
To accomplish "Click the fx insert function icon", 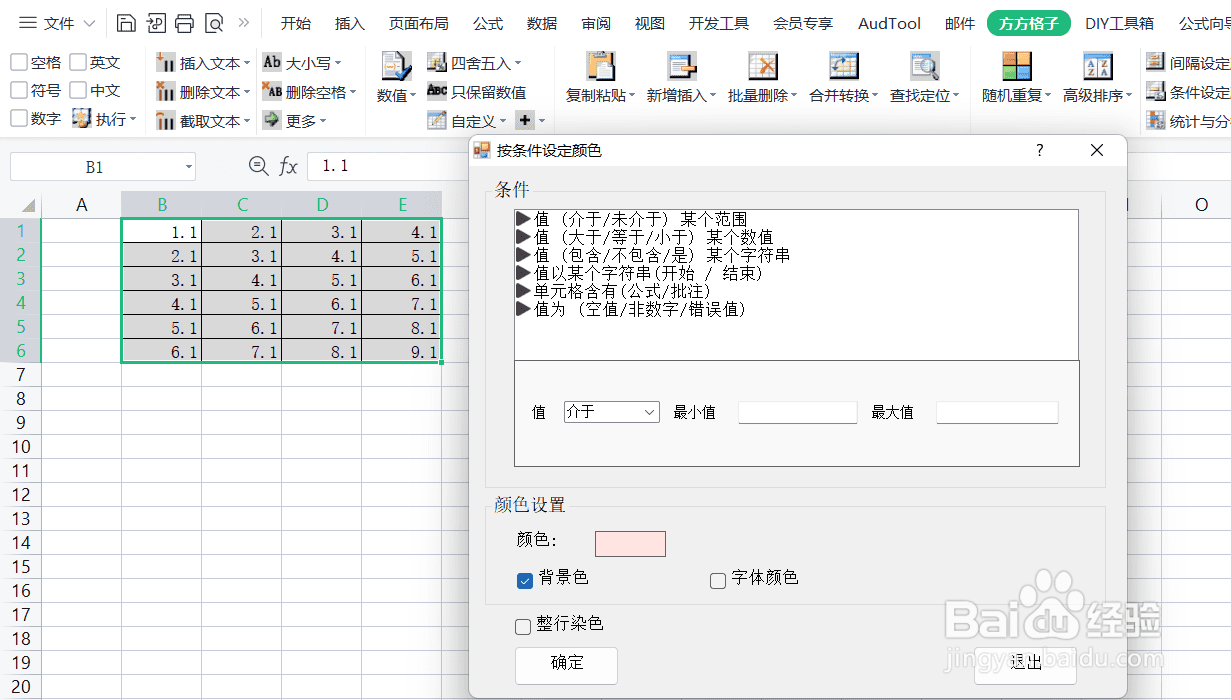I will (288, 166).
